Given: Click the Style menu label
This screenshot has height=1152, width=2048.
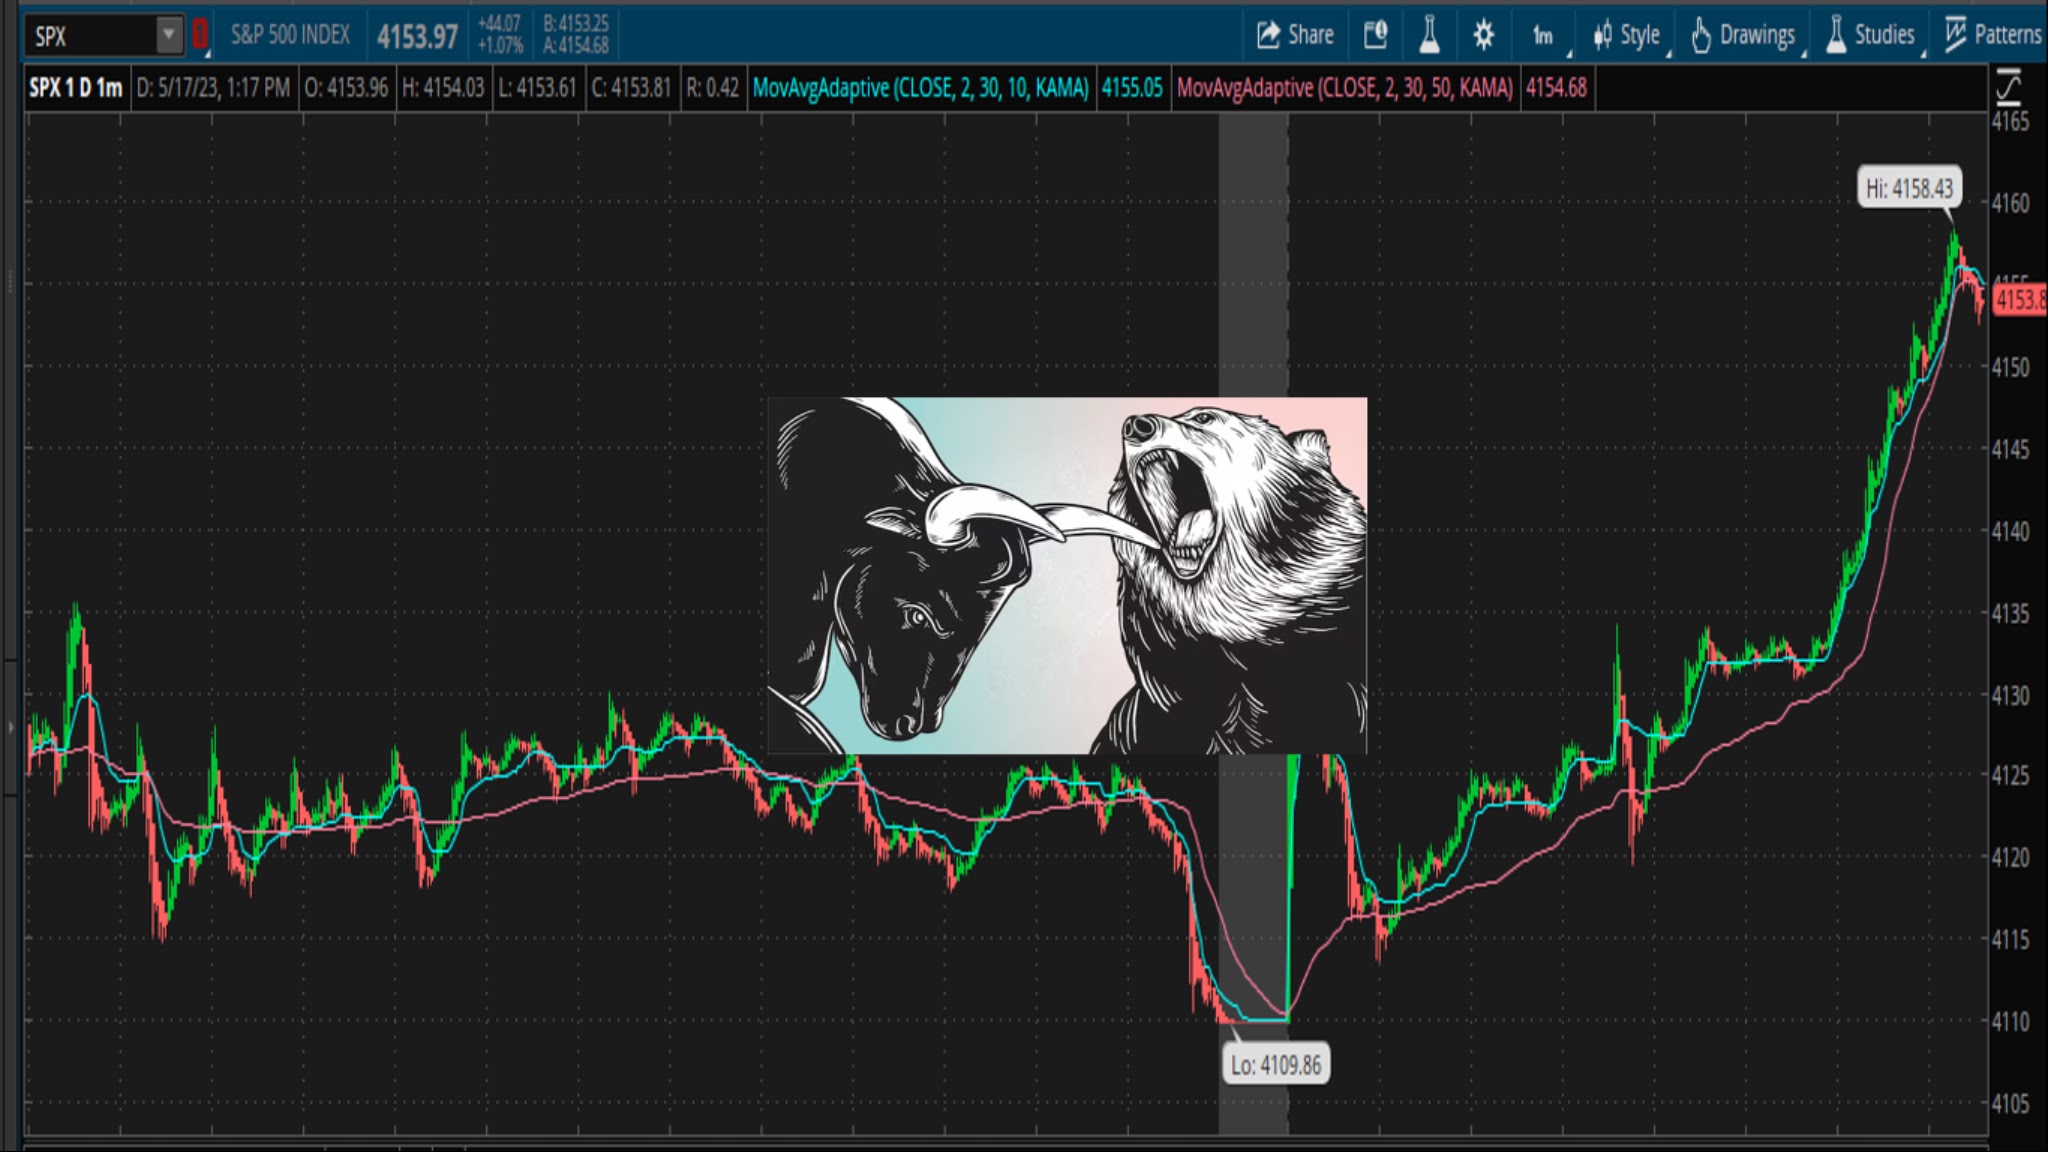Looking at the screenshot, I should click(x=1640, y=35).
